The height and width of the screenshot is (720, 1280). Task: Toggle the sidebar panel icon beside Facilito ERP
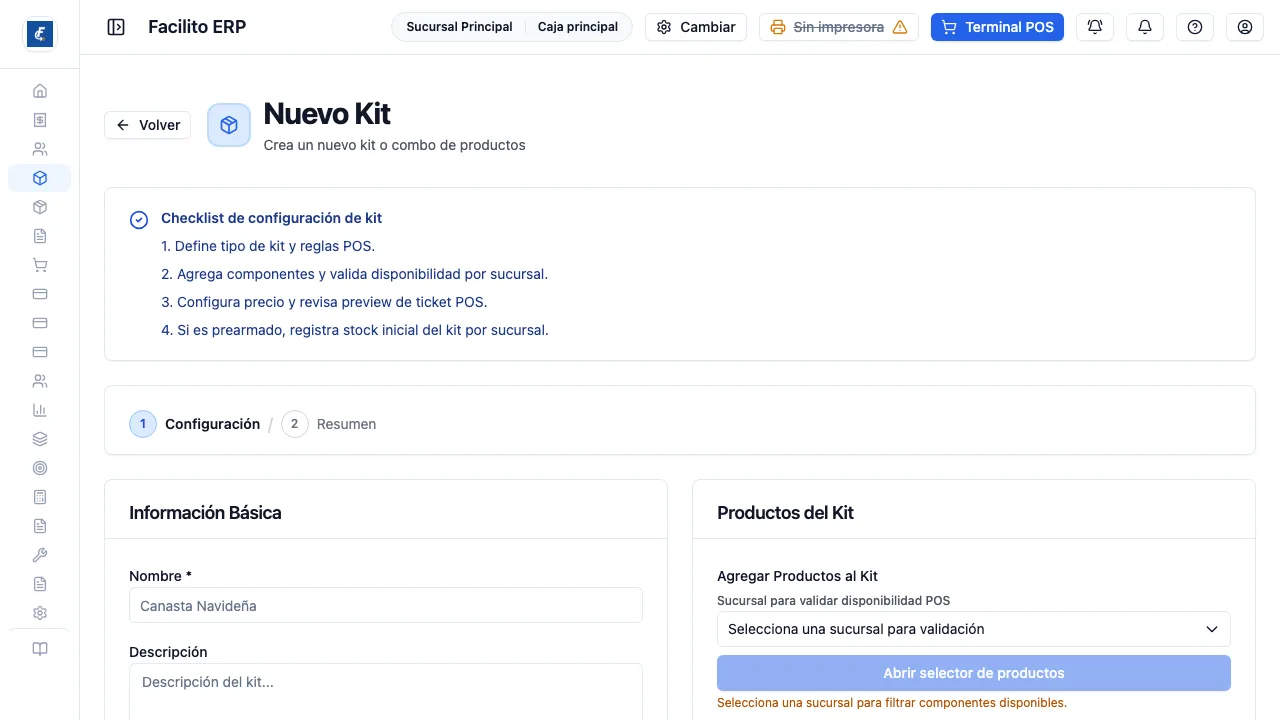pyautogui.click(x=116, y=27)
